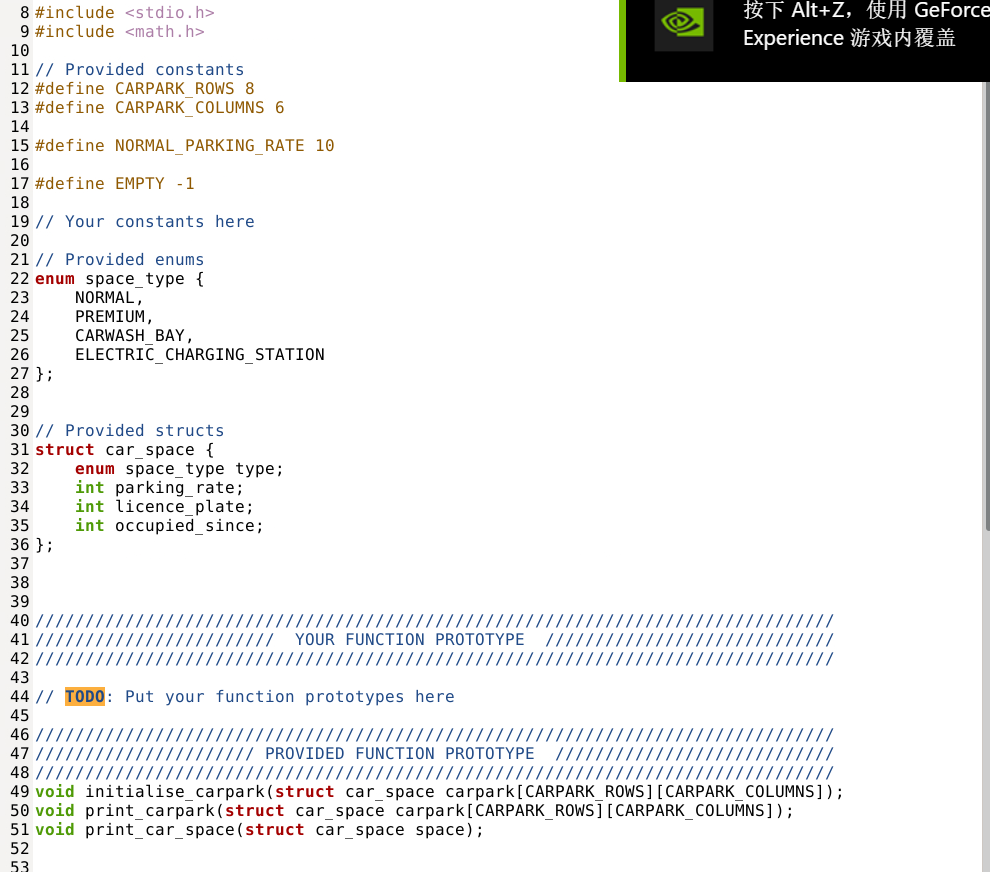This screenshot has height=872, width=990.
Task: Click on '#define NORMAL_PARKING_RATE 10'
Action: tap(184, 145)
